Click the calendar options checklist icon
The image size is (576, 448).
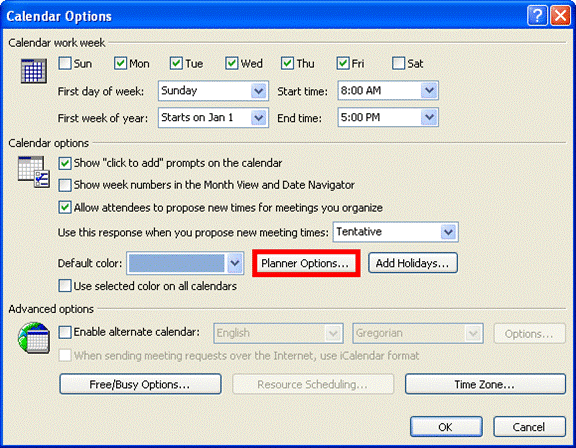pyautogui.click(x=34, y=172)
